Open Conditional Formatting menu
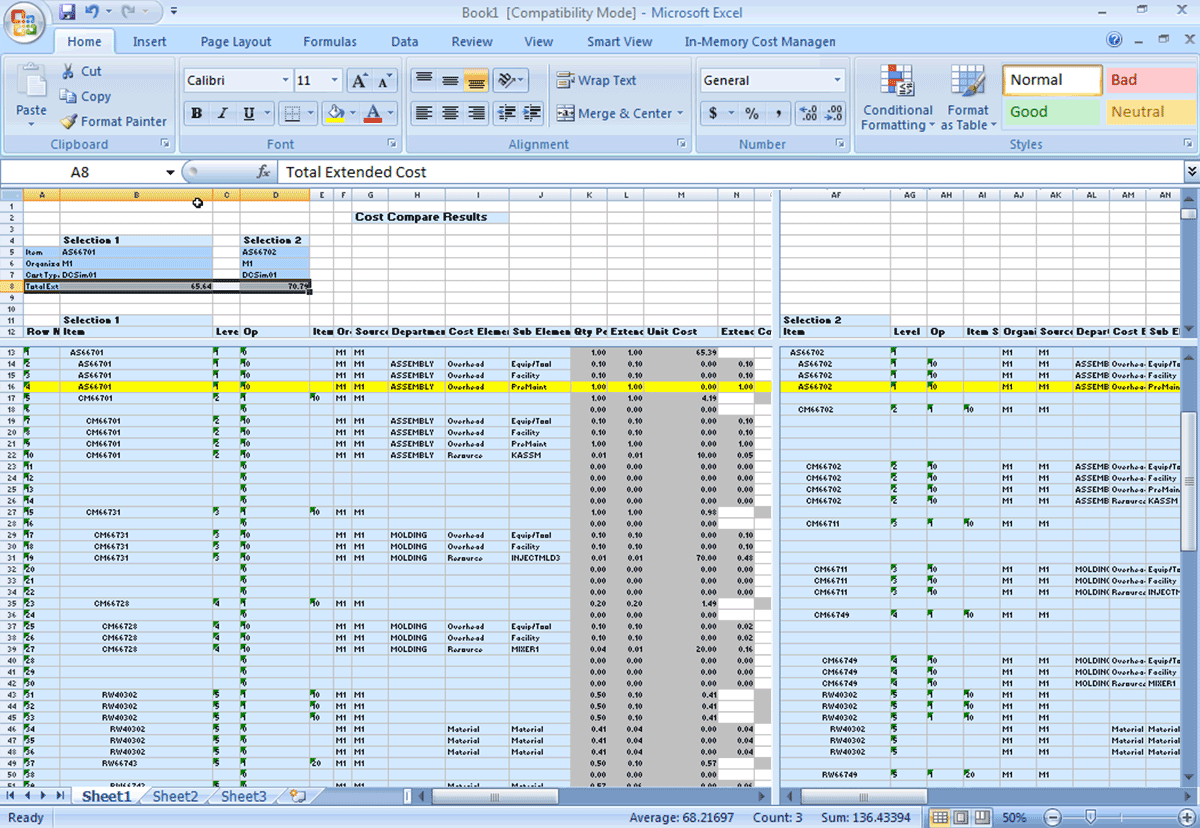 tap(897, 98)
